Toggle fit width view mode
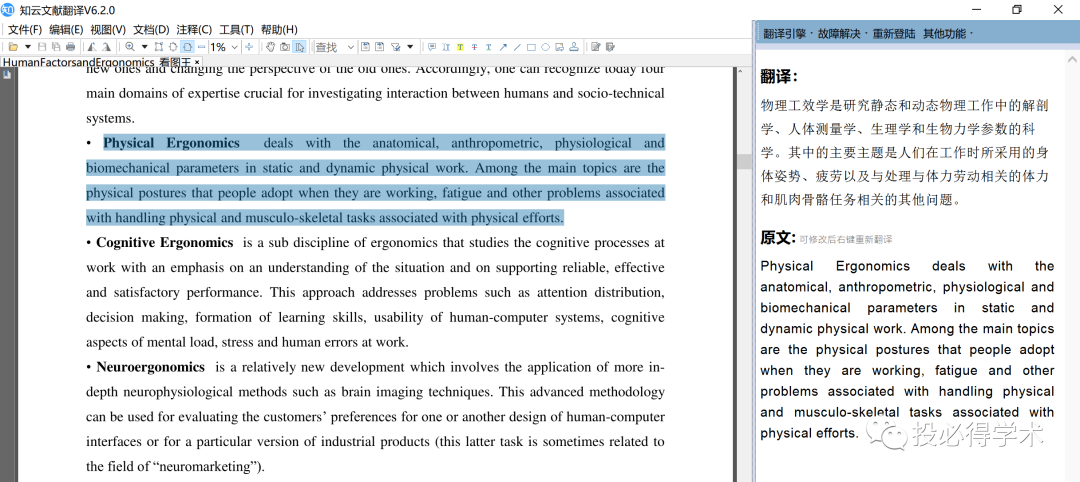The image size is (1080, 482). (x=187, y=47)
